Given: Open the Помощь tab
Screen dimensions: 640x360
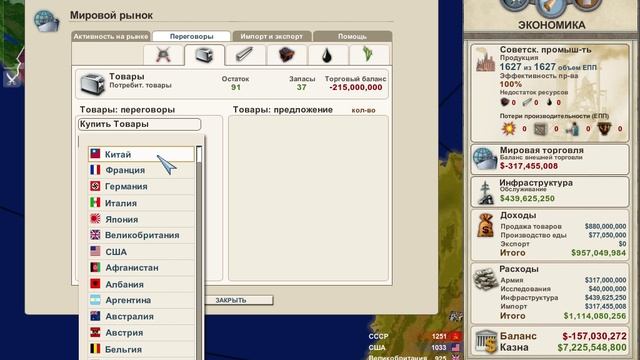Looking at the screenshot, I should [x=352, y=36].
